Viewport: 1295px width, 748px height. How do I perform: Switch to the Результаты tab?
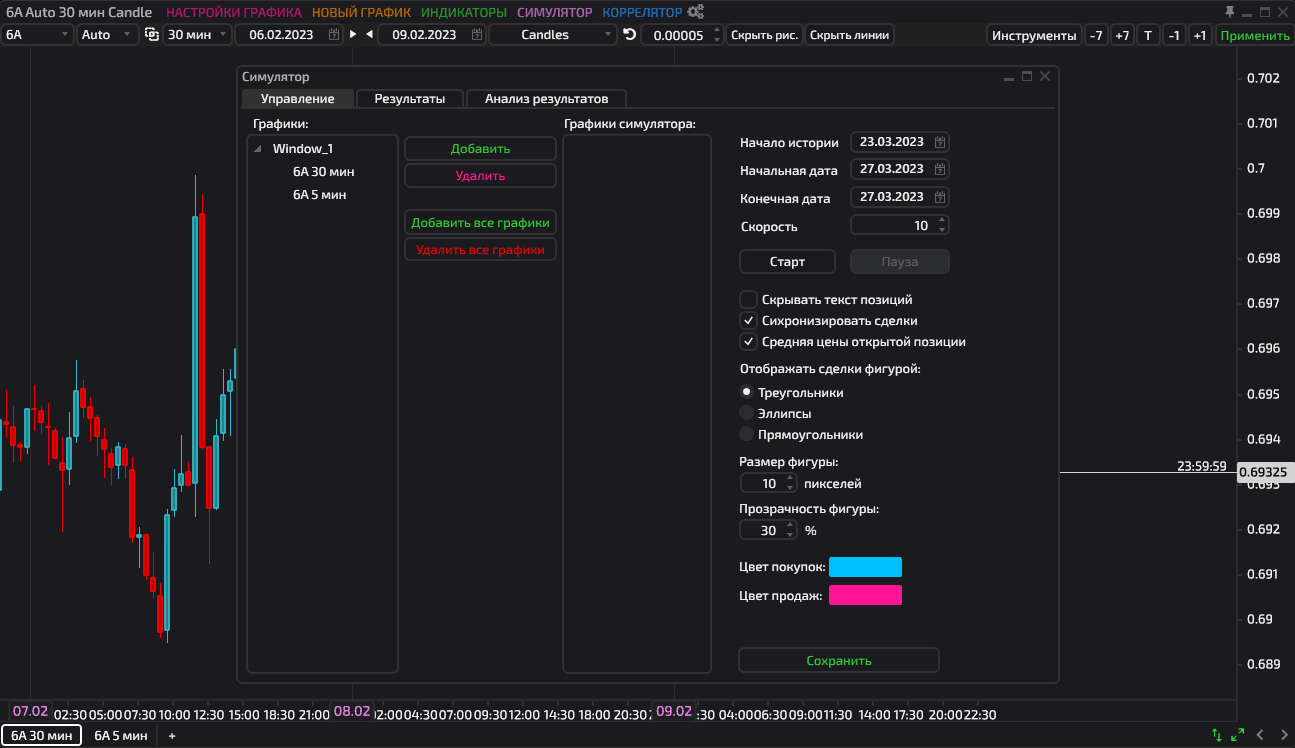pyautogui.click(x=409, y=99)
